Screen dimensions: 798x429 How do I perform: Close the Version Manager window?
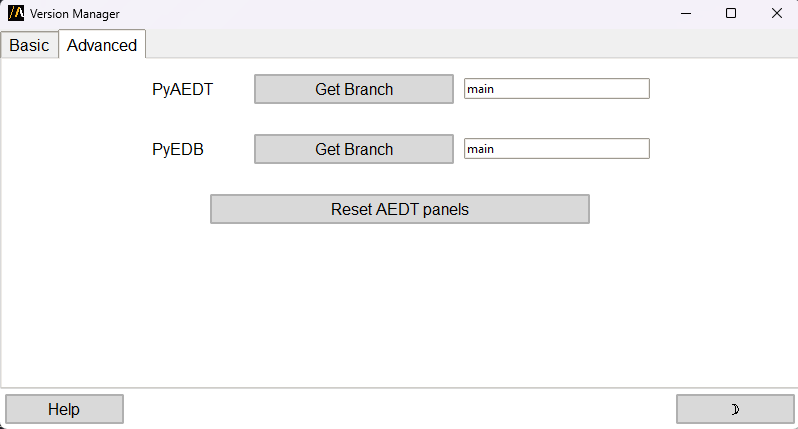coord(776,13)
